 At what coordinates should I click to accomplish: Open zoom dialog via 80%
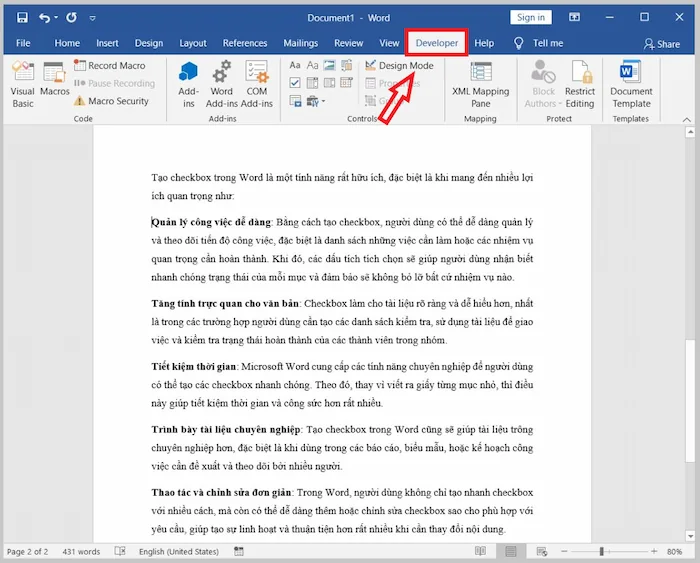675,552
